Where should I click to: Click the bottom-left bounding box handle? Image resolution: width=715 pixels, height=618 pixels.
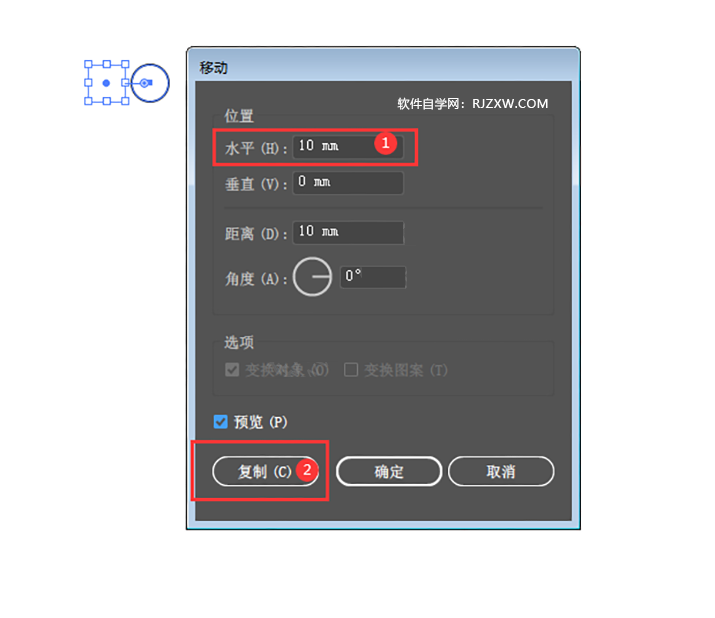click(x=88, y=101)
